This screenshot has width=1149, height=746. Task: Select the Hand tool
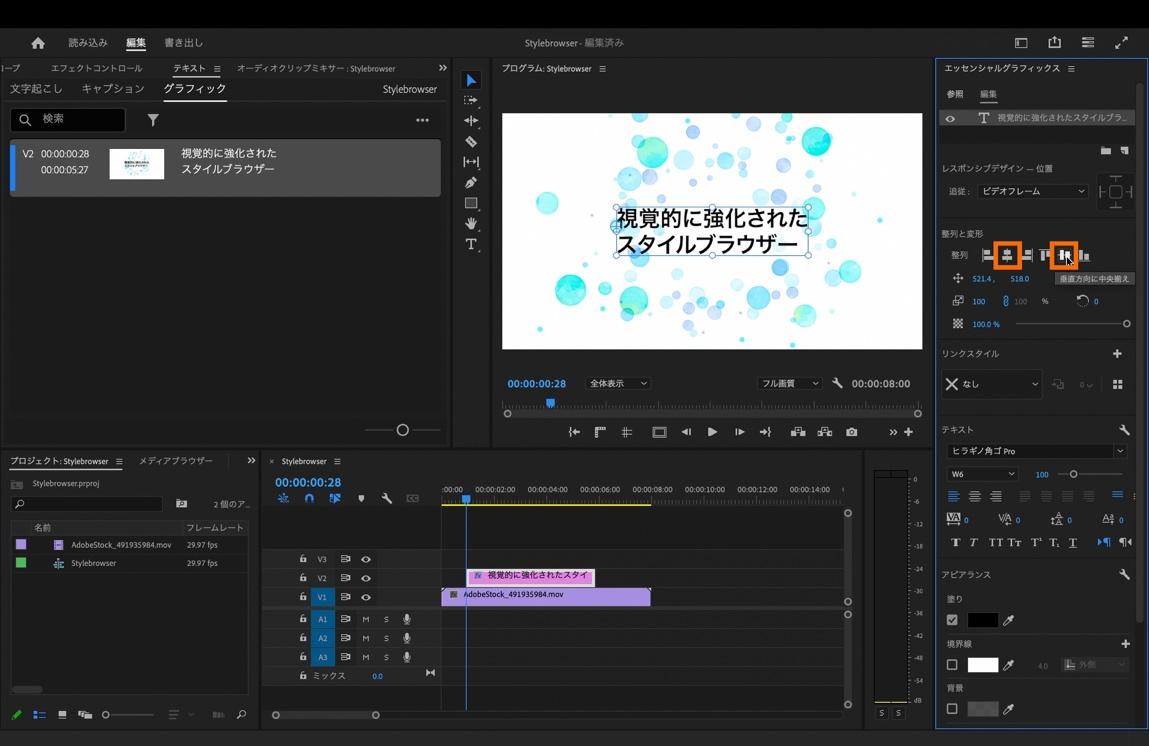click(x=471, y=224)
